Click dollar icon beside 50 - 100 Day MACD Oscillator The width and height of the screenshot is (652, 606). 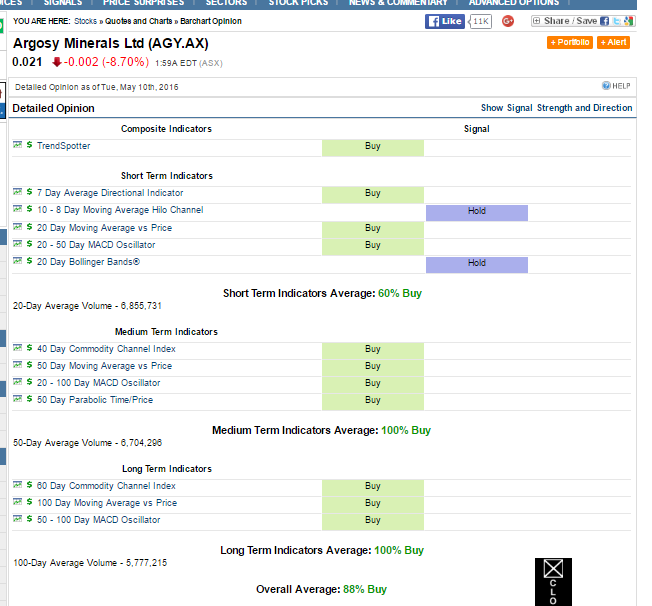(30, 519)
